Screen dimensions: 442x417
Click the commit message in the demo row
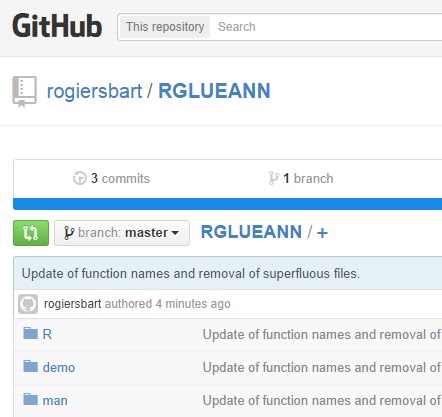coord(322,367)
